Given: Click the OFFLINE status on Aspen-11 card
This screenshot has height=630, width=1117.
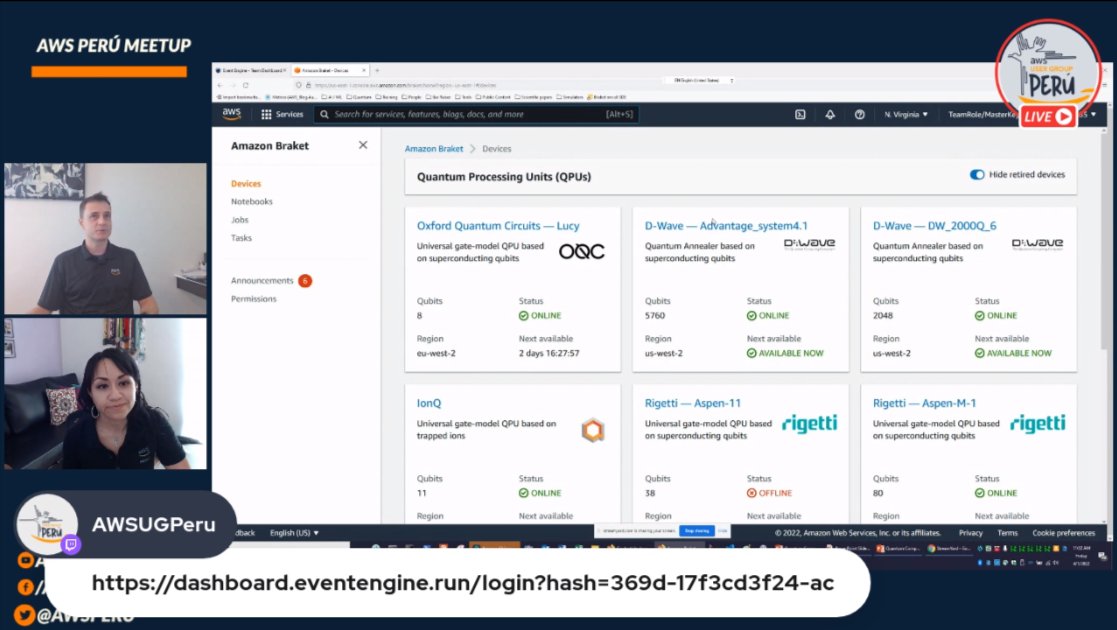Looking at the screenshot, I should (769, 493).
